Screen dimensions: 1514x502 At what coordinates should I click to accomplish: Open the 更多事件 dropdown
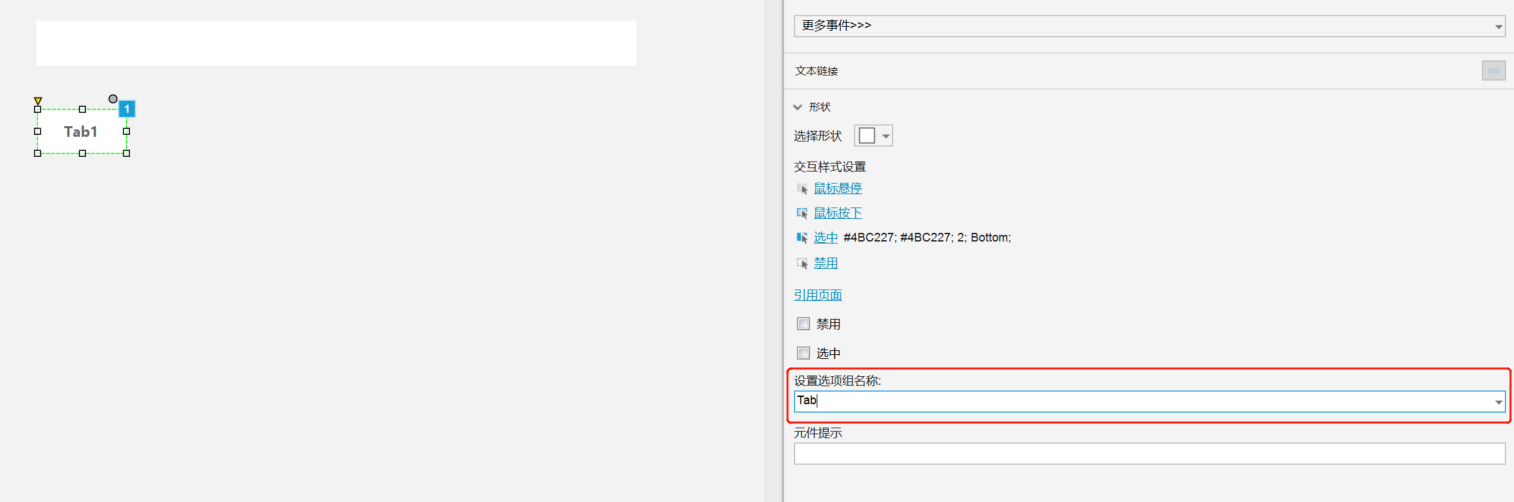(x=1149, y=25)
